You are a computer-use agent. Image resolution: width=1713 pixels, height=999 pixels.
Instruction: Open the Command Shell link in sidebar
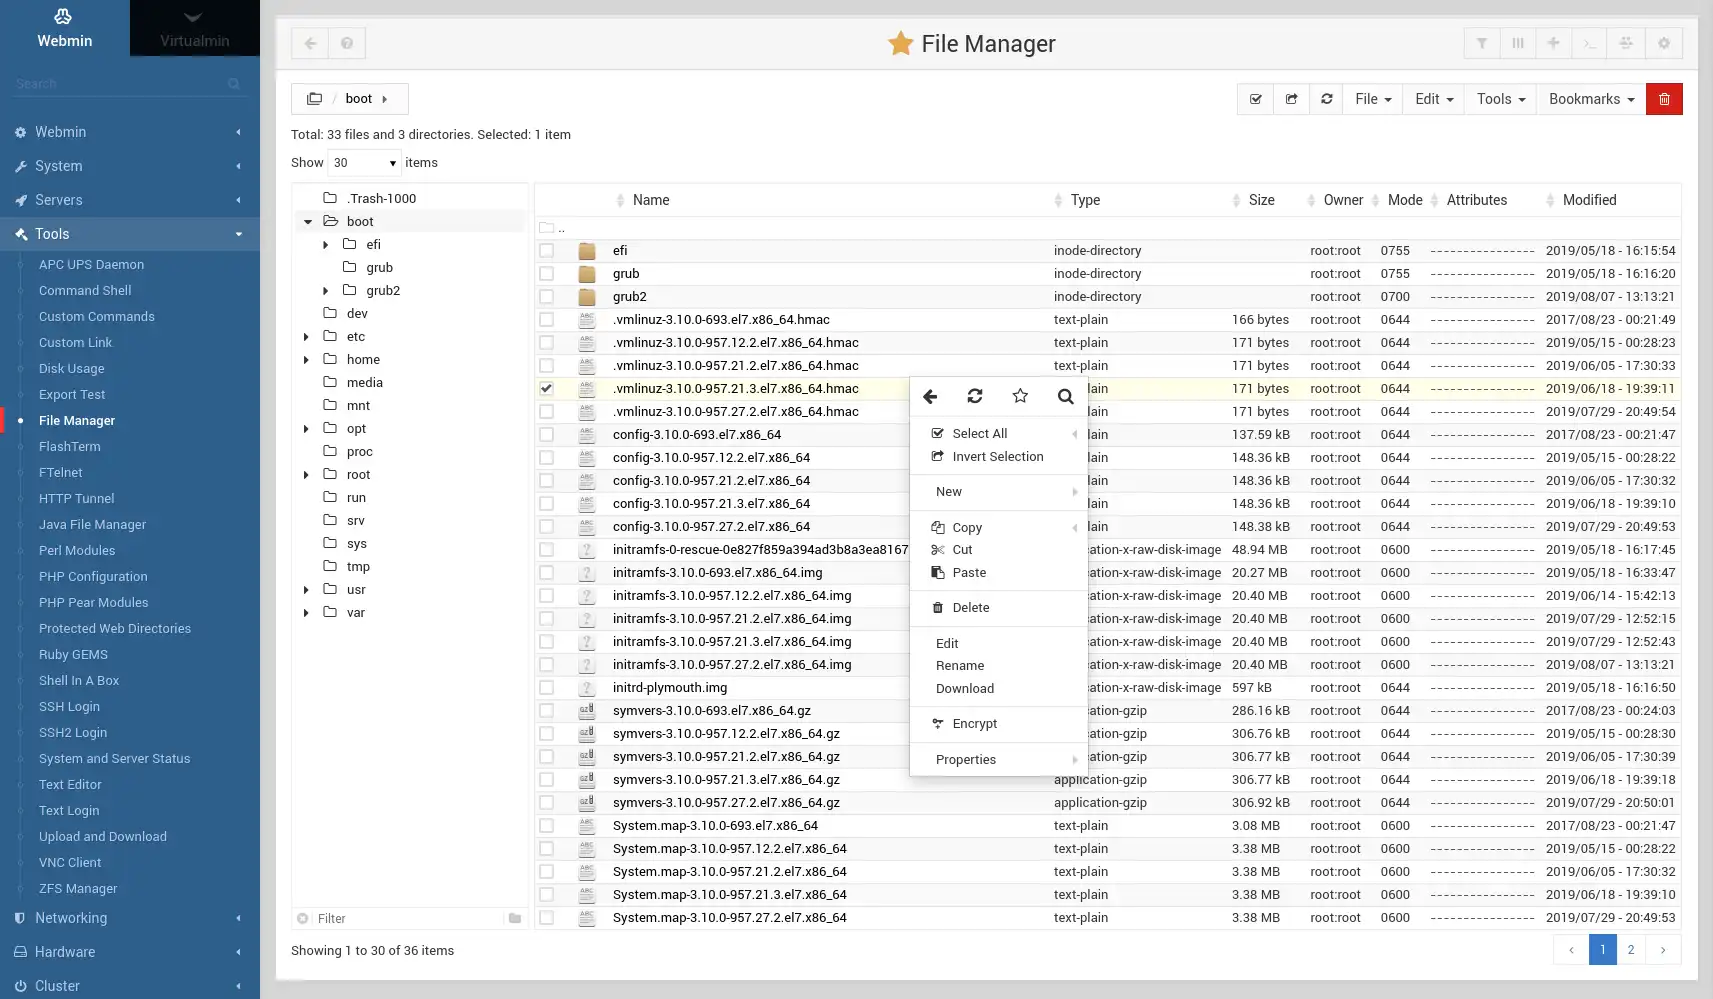click(x=85, y=291)
